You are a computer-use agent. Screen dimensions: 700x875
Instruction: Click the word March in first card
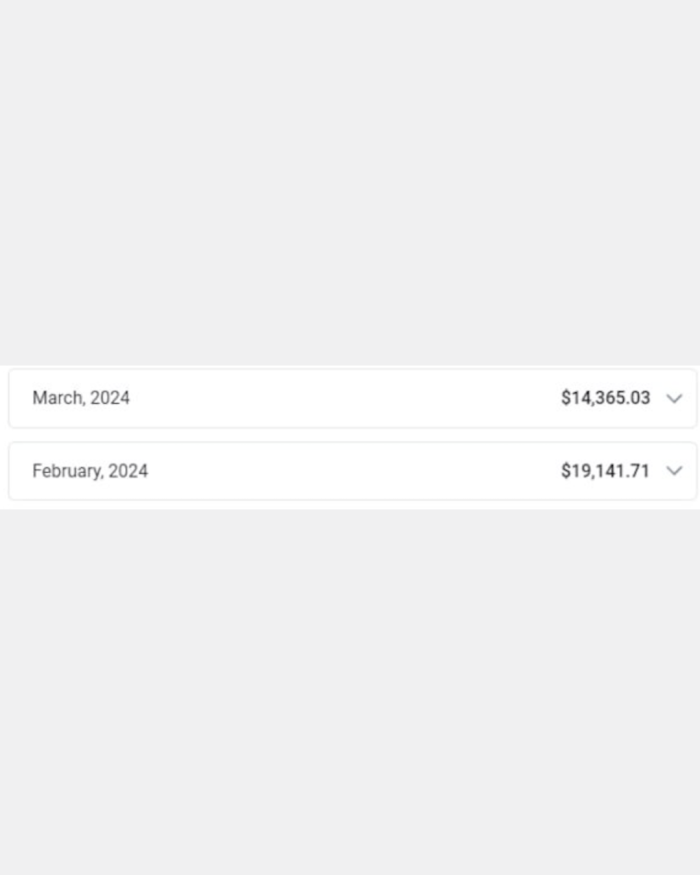(57, 398)
